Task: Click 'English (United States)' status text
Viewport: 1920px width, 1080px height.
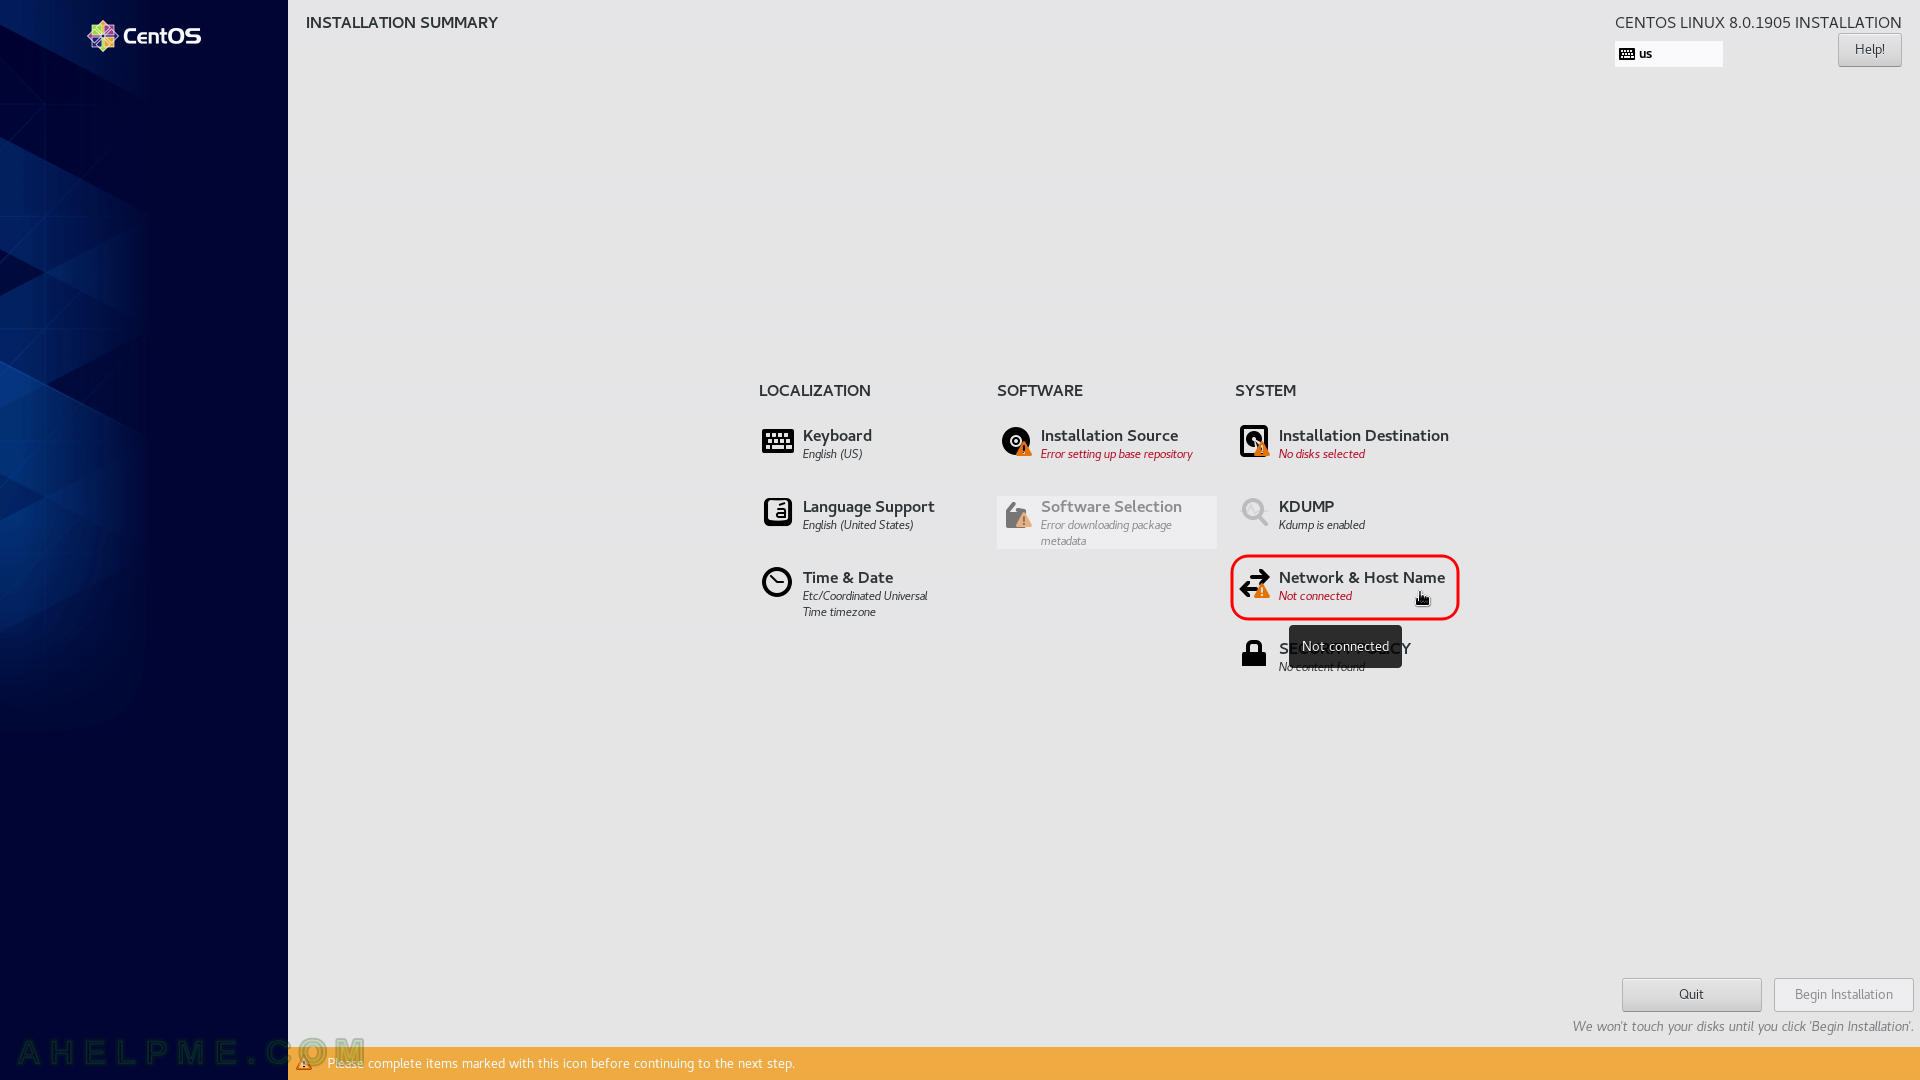Action: tap(857, 526)
